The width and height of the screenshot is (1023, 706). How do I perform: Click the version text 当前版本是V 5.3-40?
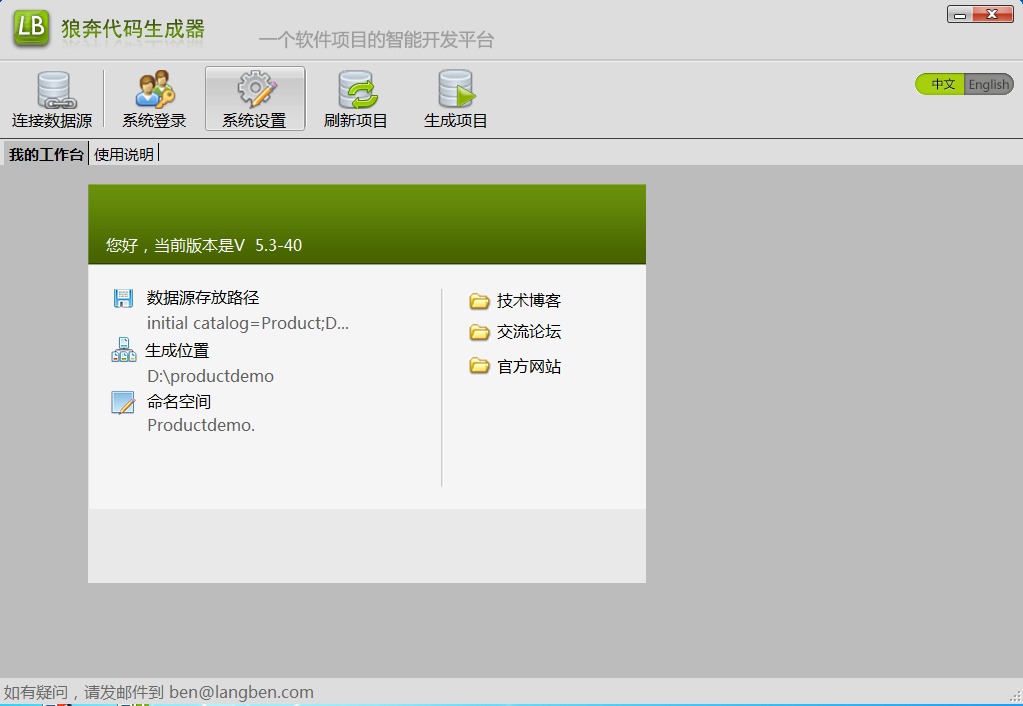pos(228,245)
